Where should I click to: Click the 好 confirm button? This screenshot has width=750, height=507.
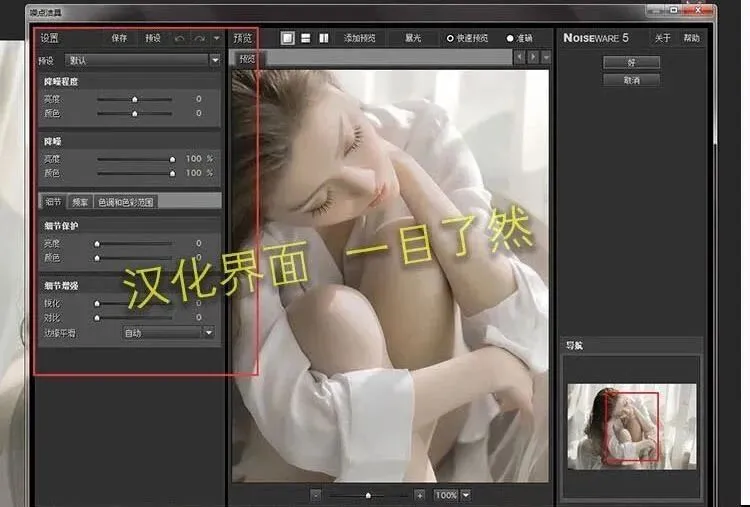pyautogui.click(x=631, y=63)
